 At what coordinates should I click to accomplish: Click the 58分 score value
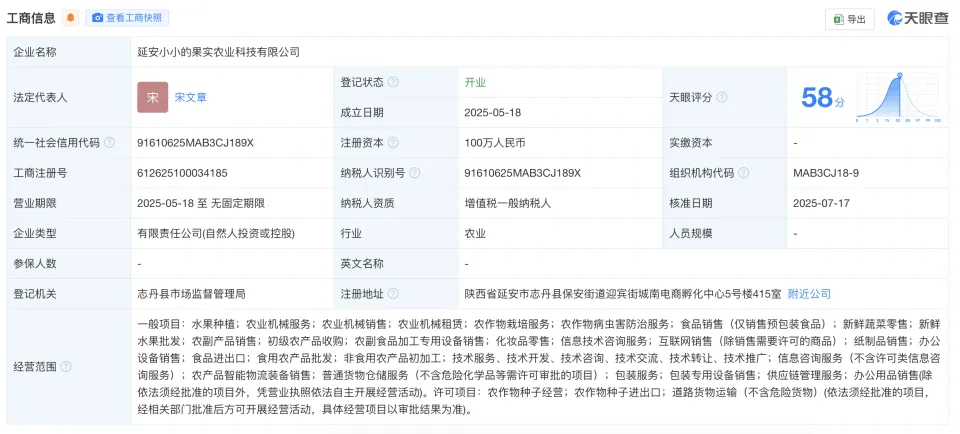click(823, 98)
